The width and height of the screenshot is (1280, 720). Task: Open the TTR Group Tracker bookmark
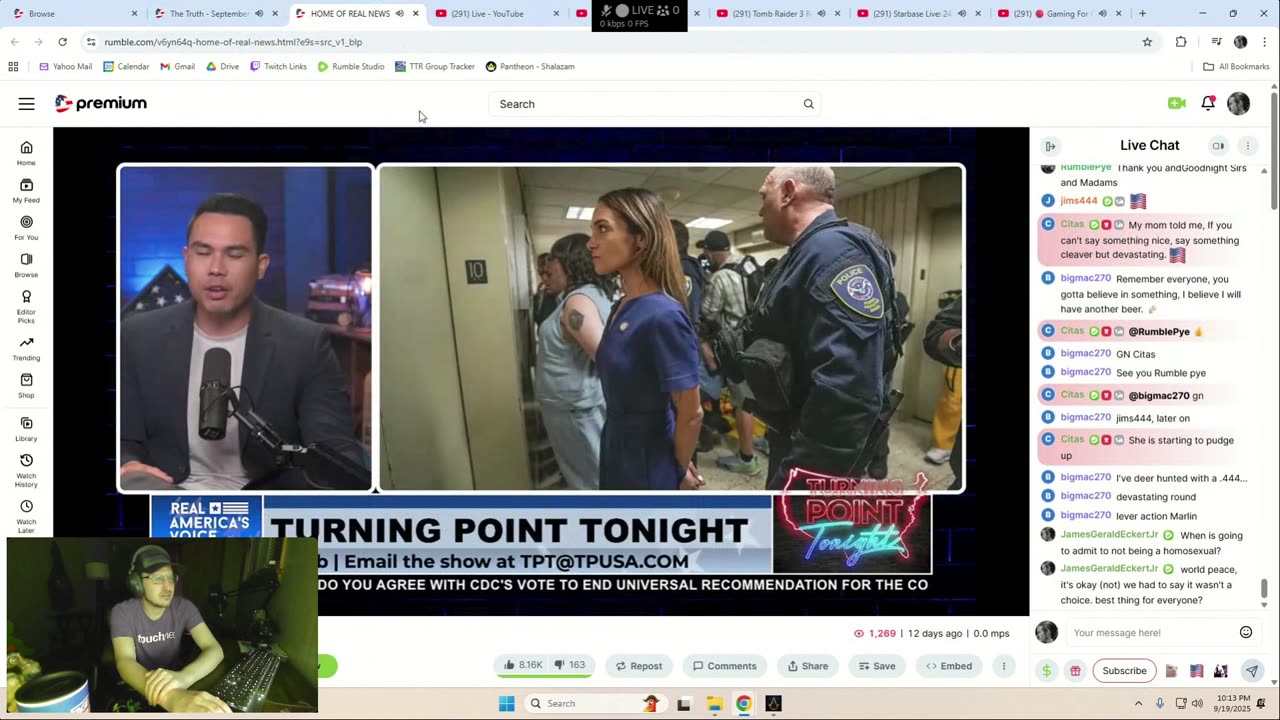[434, 66]
